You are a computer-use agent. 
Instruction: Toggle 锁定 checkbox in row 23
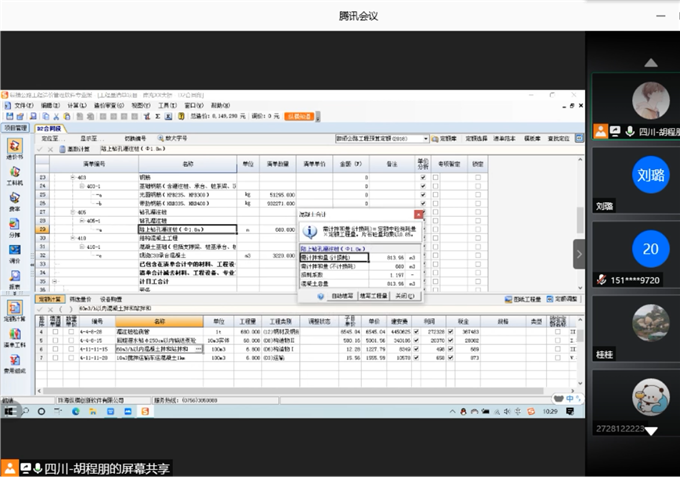point(478,177)
